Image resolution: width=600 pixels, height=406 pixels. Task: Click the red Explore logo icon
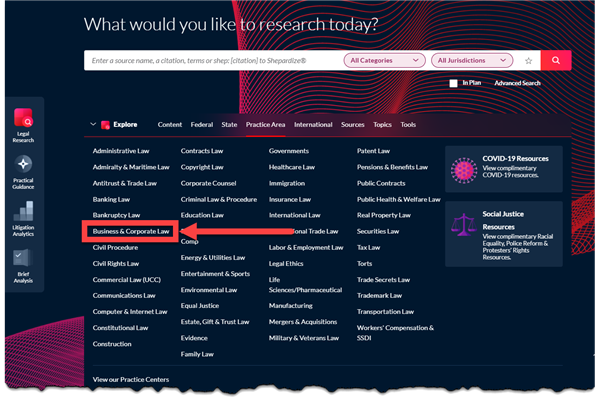[x=105, y=125]
